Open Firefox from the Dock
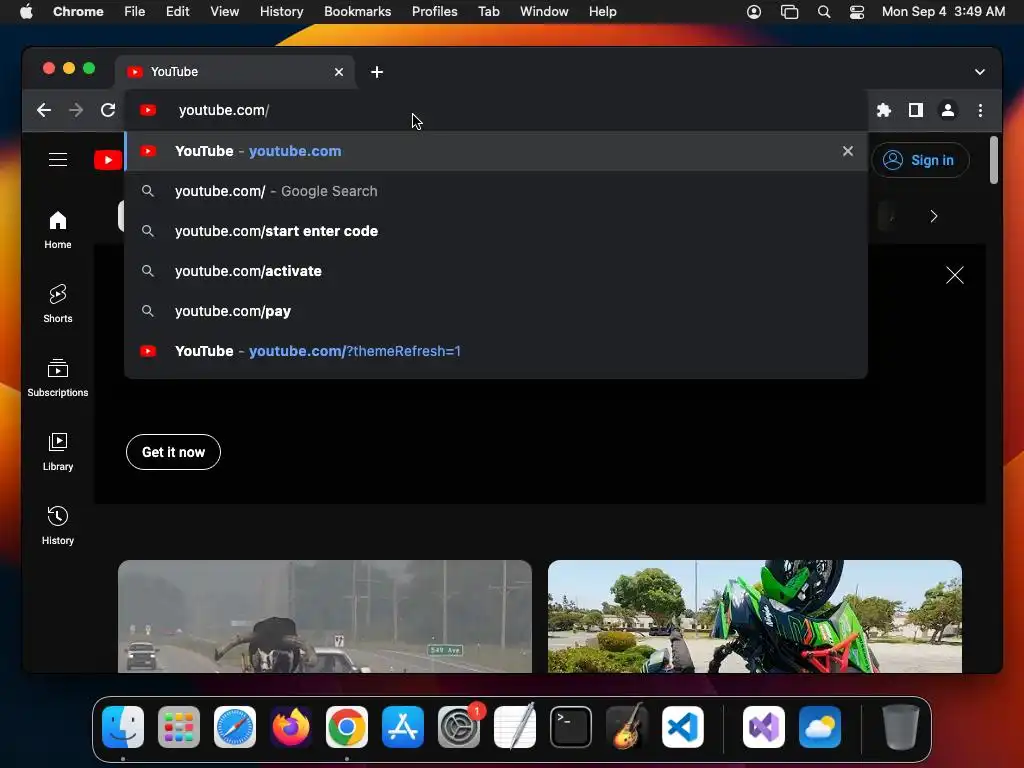Viewport: 1024px width, 768px height. (x=291, y=727)
